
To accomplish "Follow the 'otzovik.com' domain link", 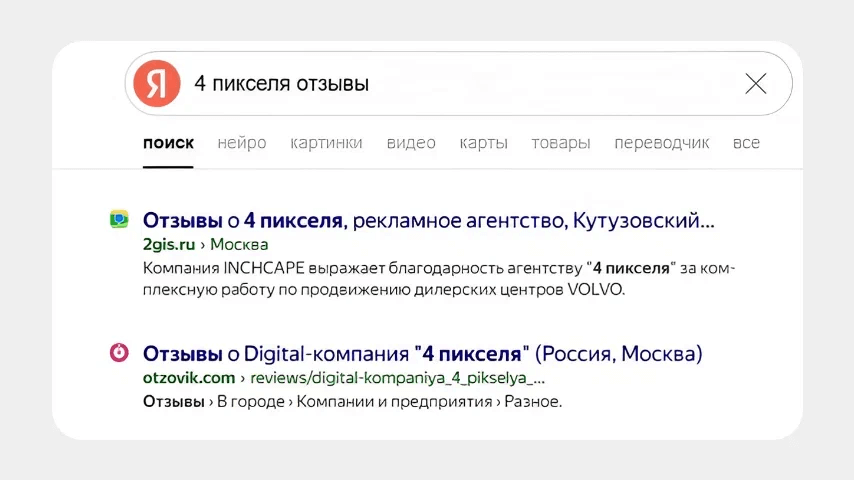I will pos(189,378).
